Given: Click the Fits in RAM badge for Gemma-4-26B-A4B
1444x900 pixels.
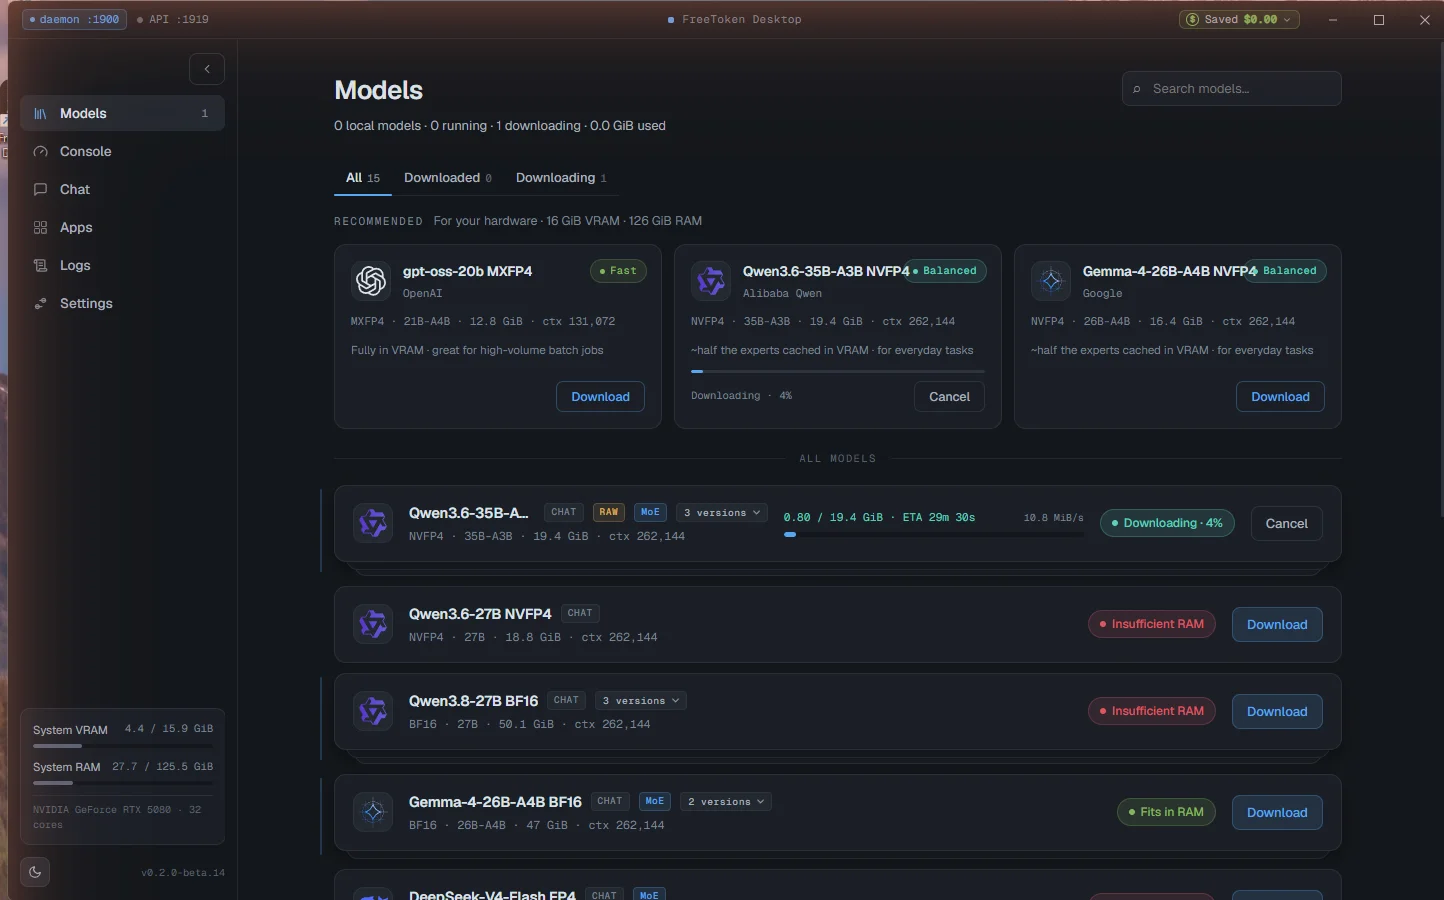Looking at the screenshot, I should pos(1166,812).
